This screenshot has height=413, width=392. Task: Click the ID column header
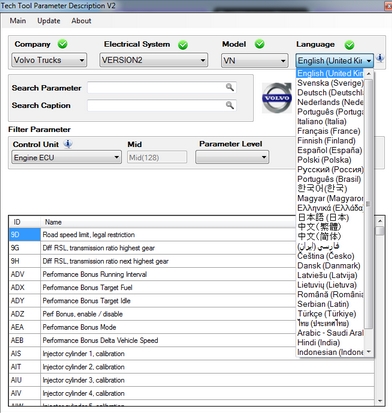(x=25, y=222)
